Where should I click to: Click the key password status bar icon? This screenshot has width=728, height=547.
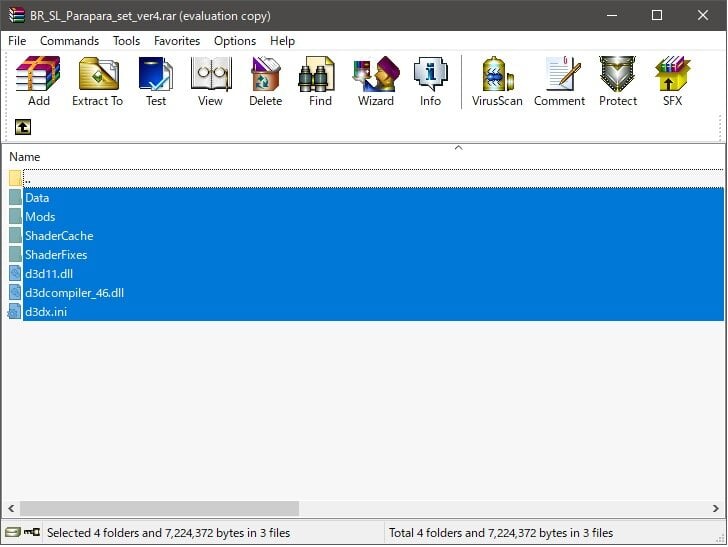[32, 532]
